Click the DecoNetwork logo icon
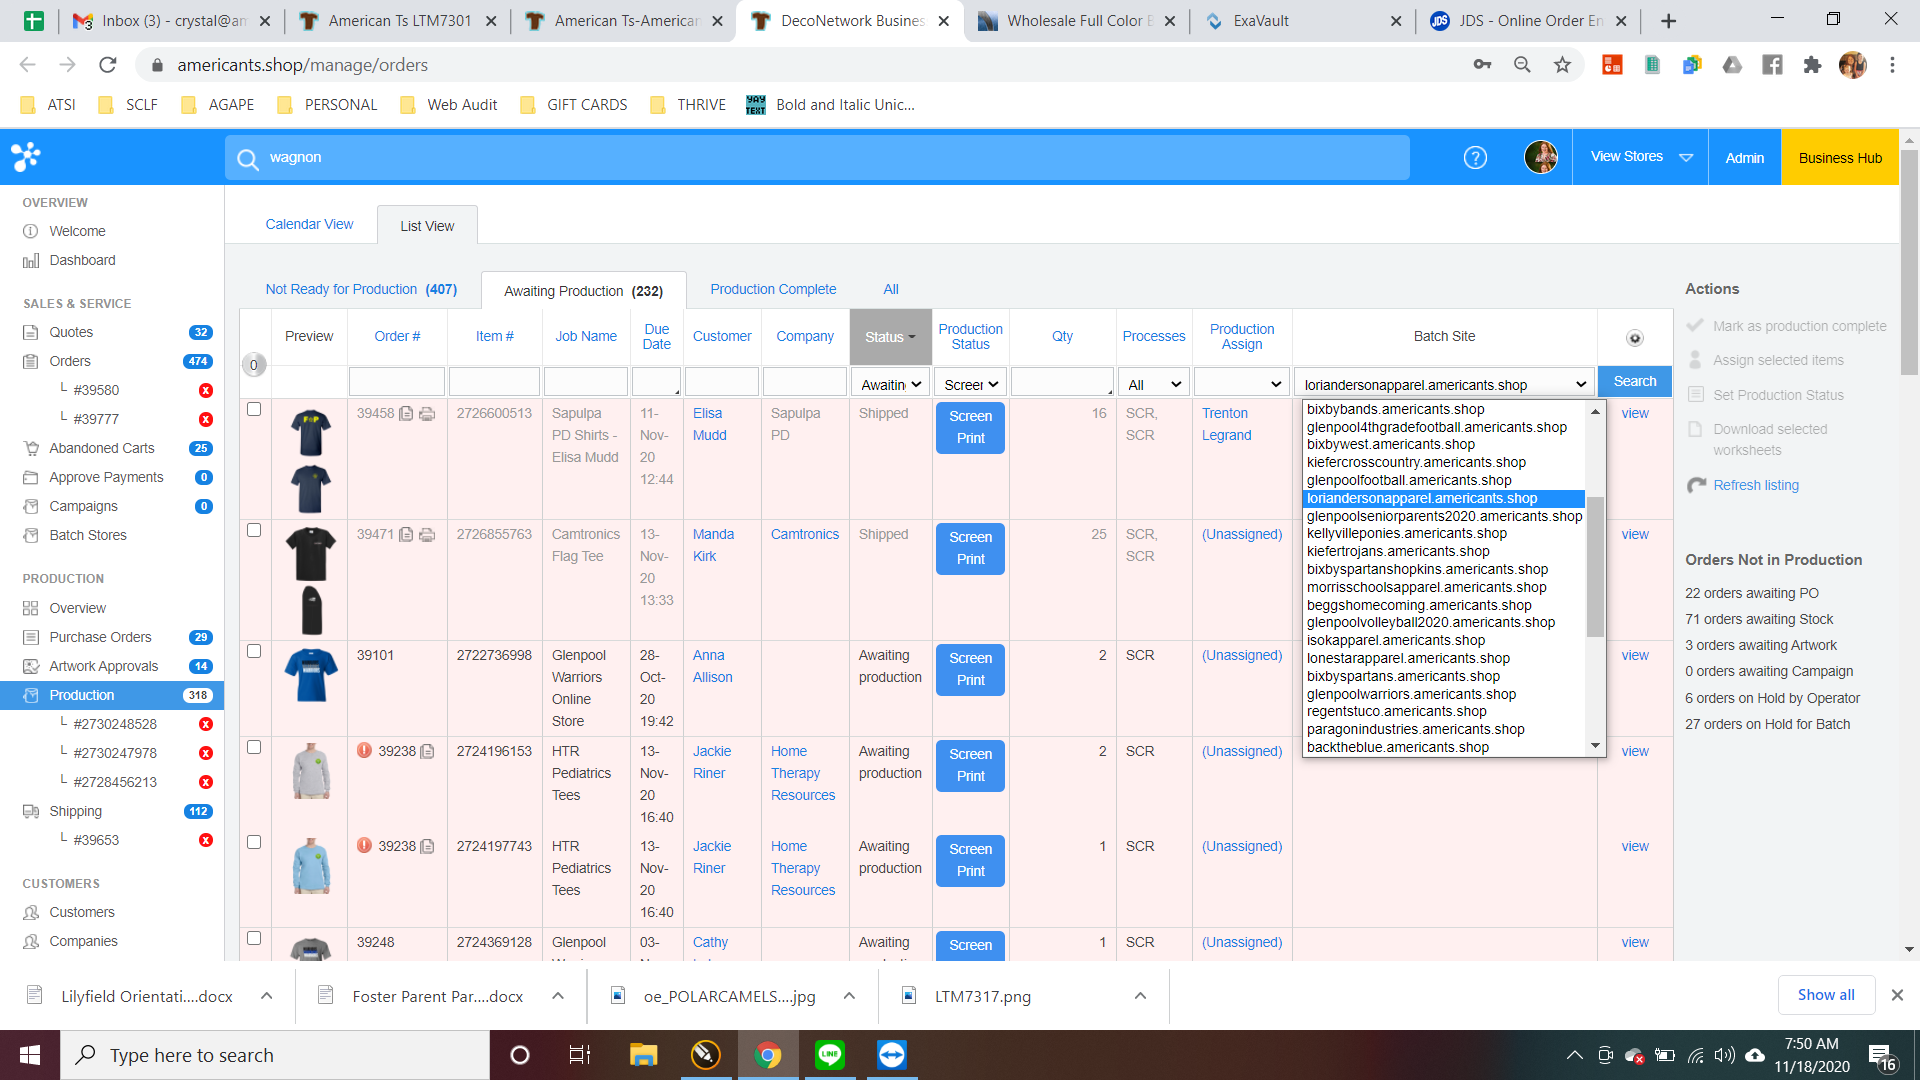 coord(26,157)
